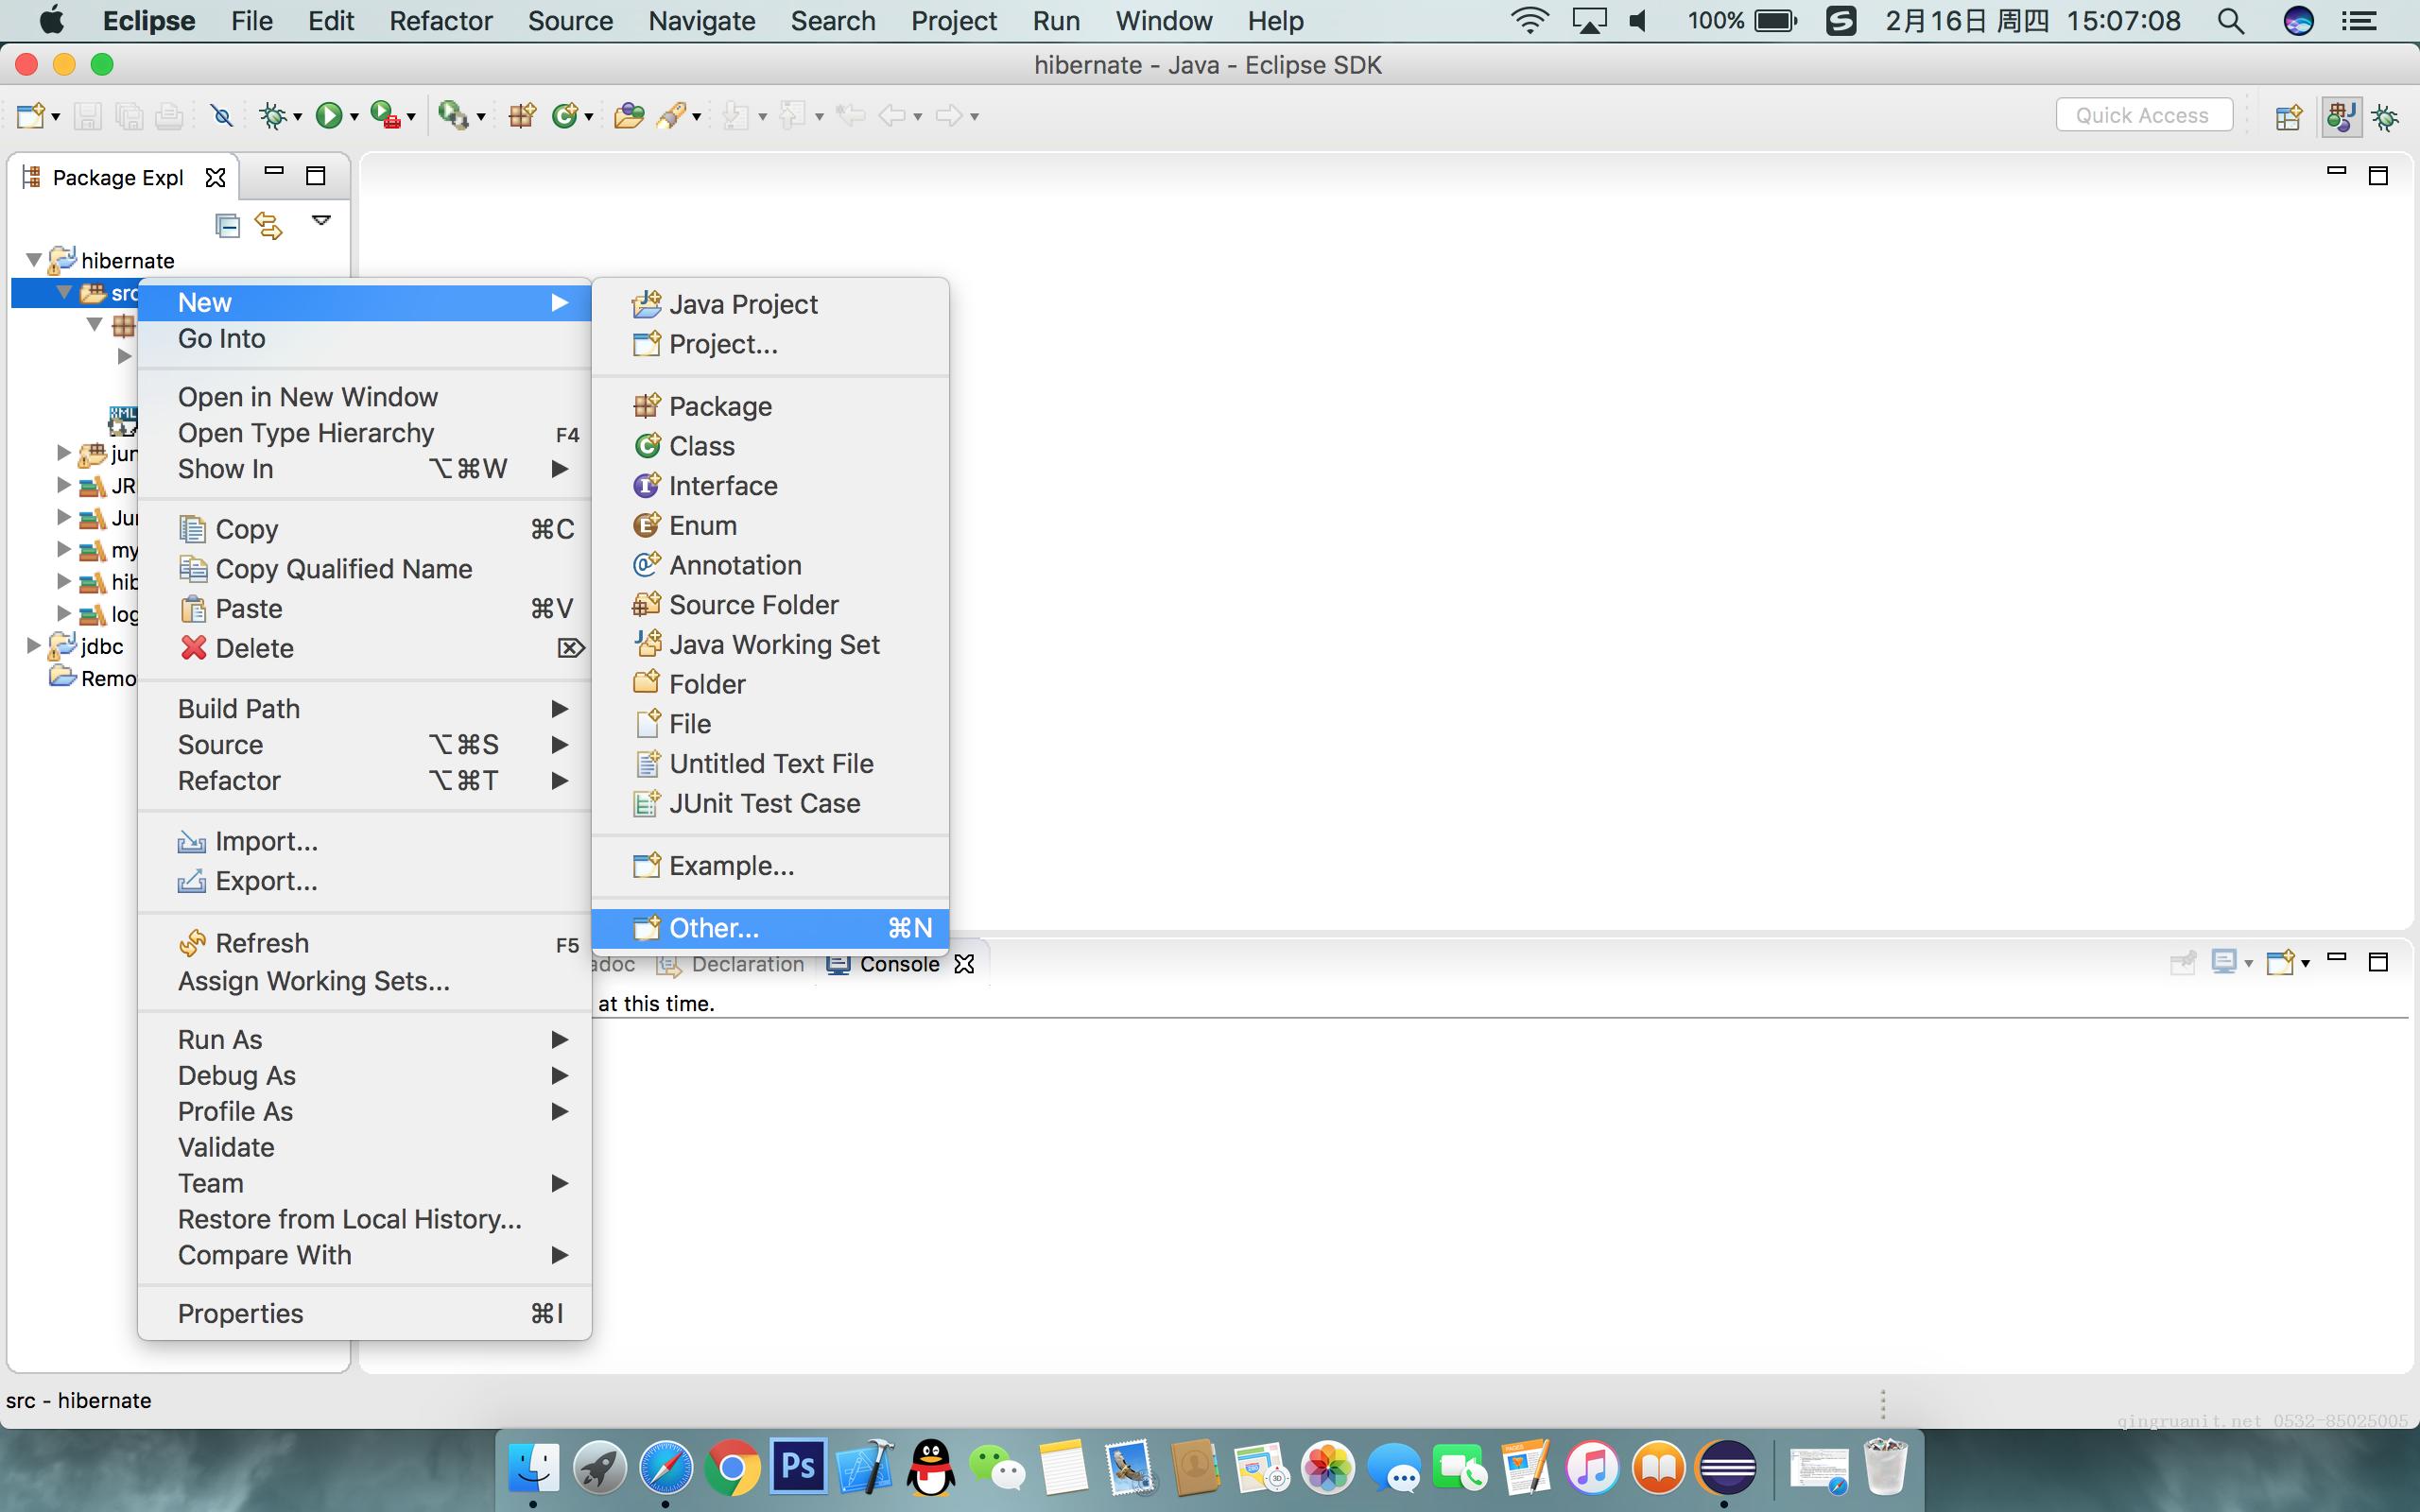Click Export... in the context menu
2420x1512 pixels.
point(364,881)
